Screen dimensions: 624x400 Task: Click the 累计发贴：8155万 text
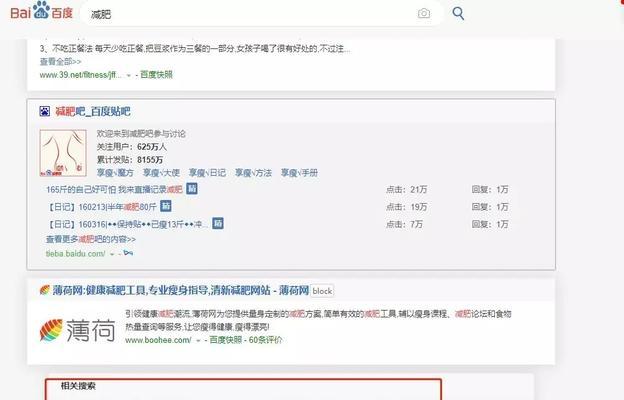130,160
